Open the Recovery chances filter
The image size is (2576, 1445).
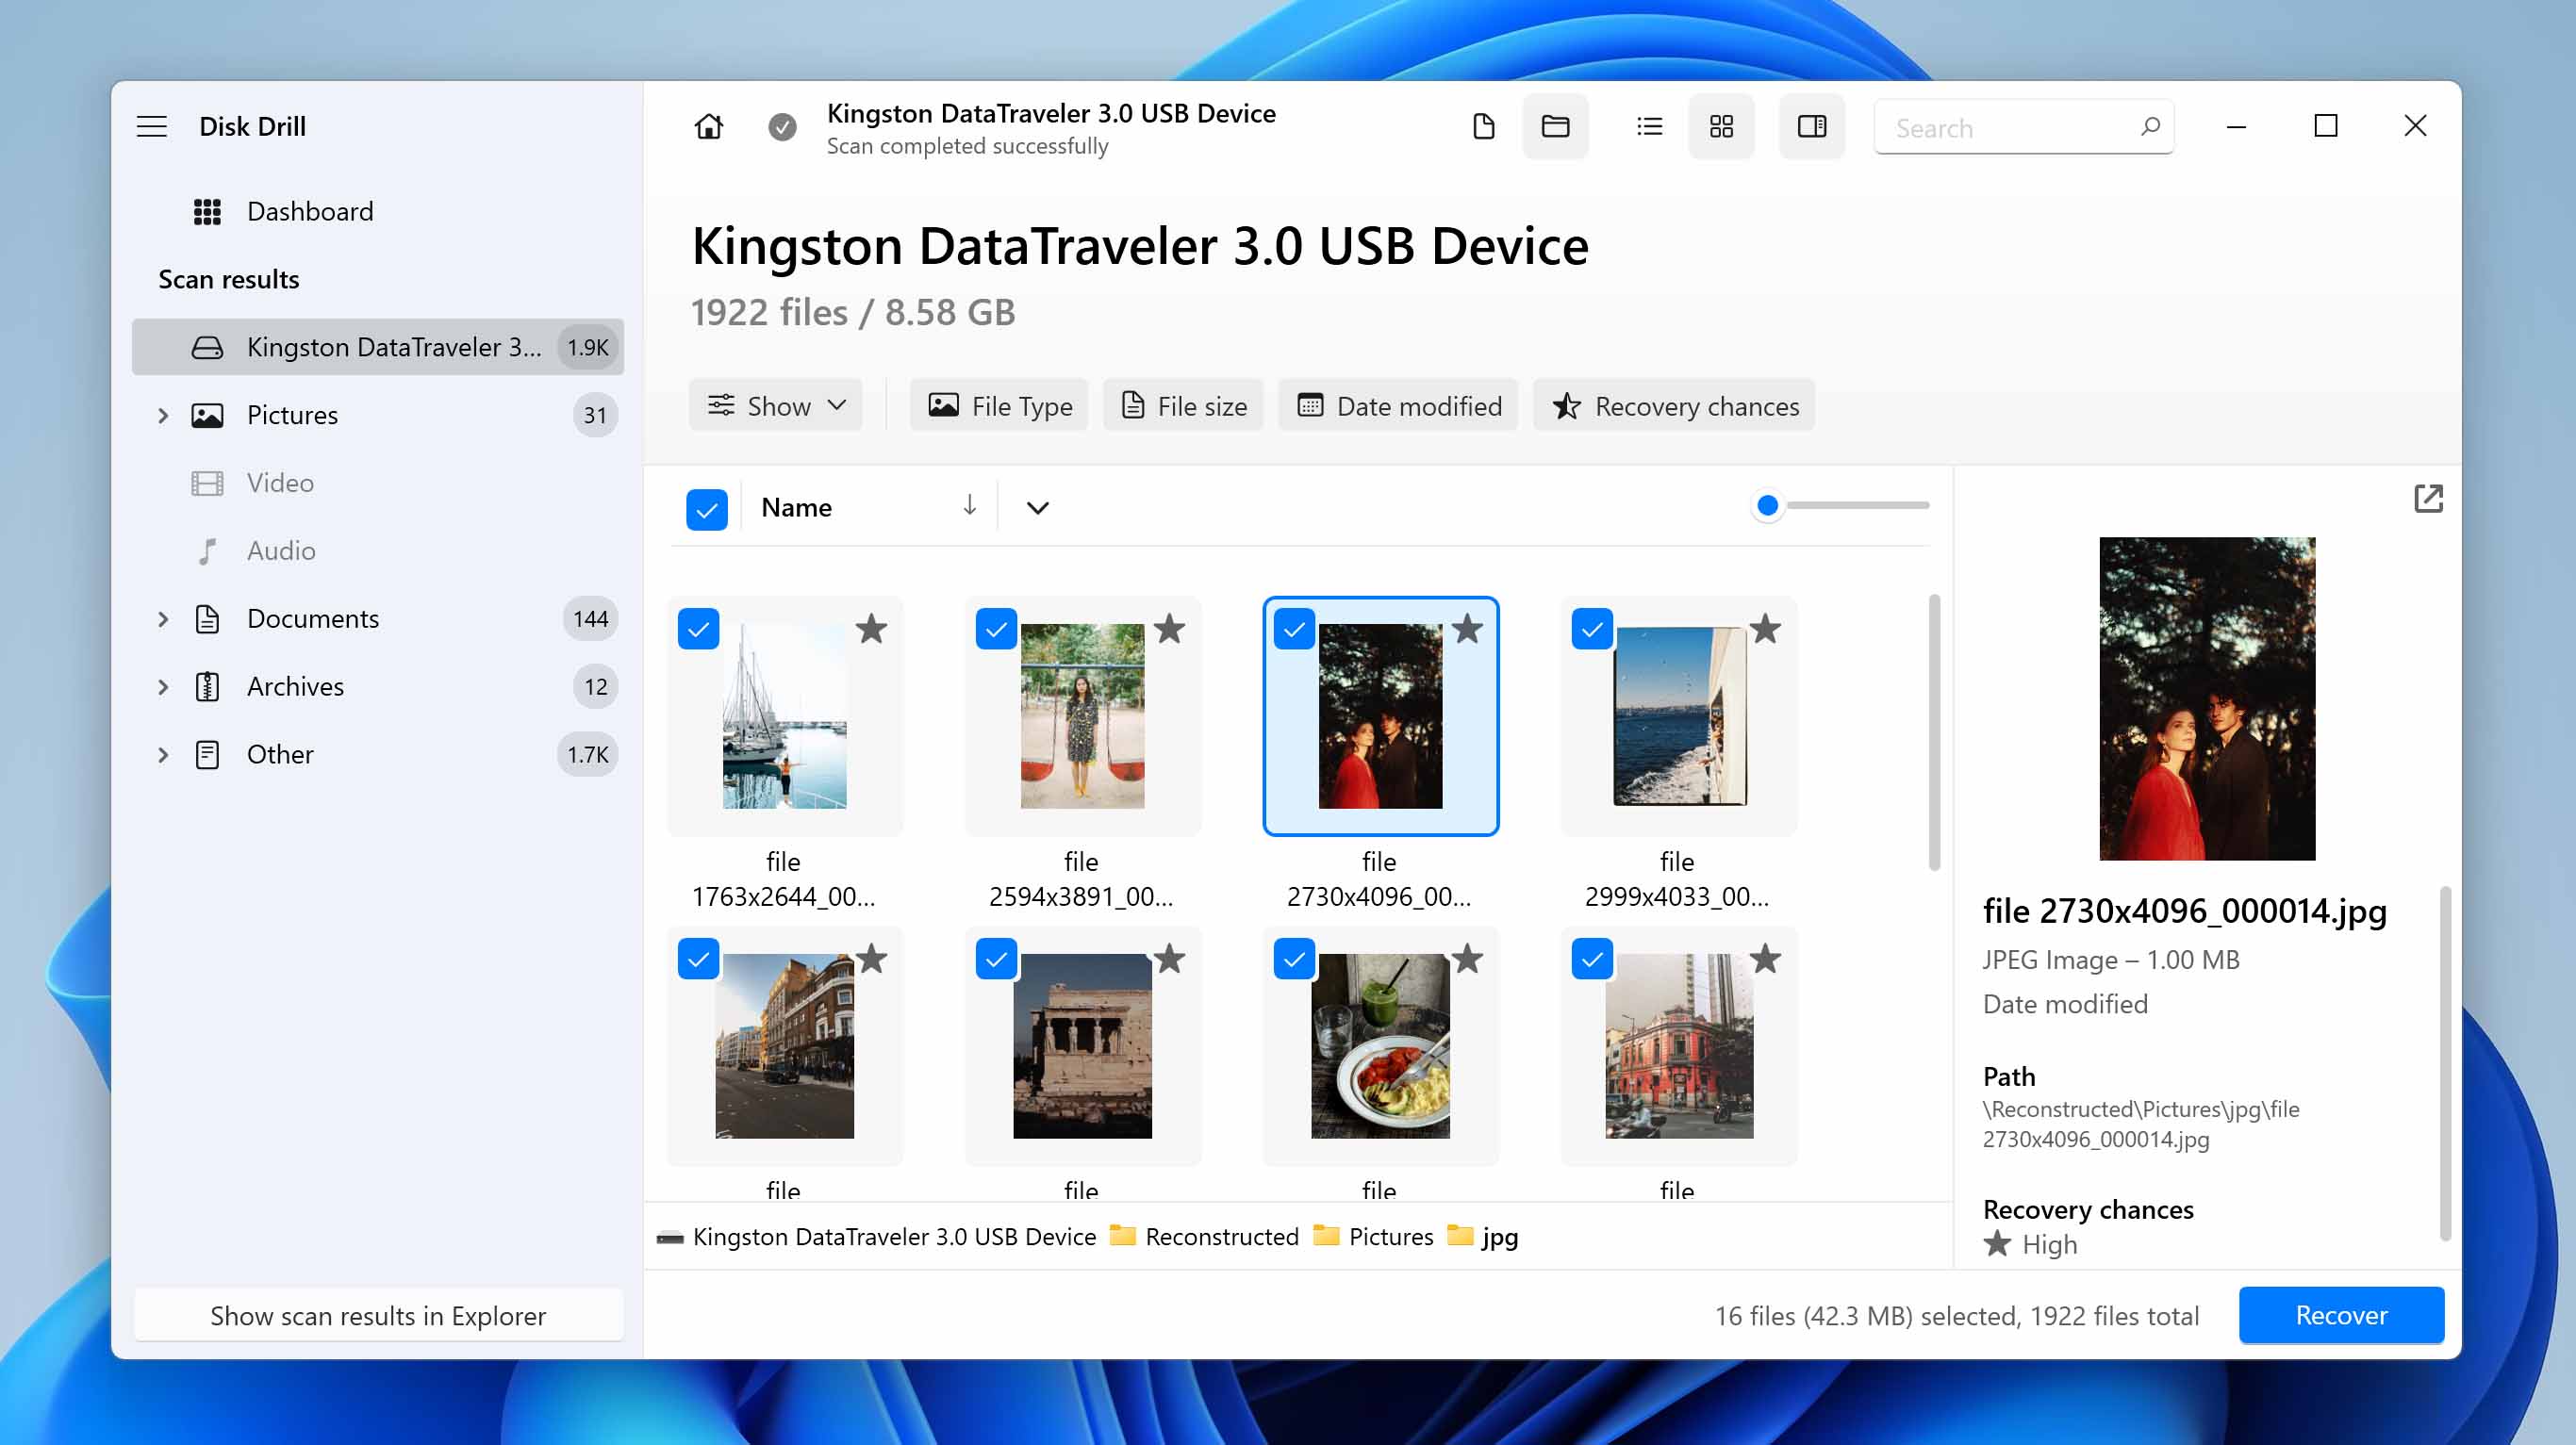1674,406
